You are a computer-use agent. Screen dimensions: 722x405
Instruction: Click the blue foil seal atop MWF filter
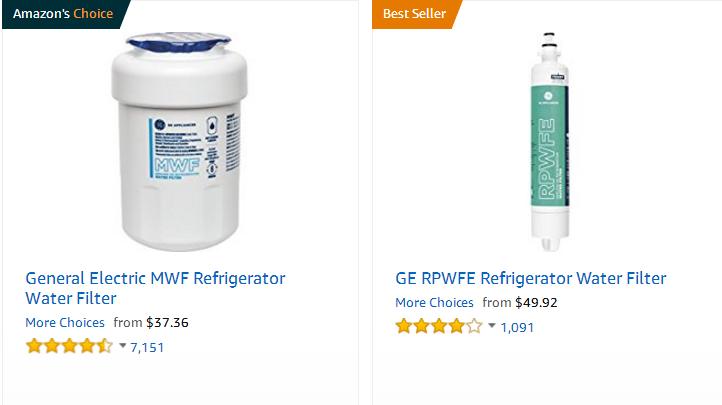tap(179, 42)
